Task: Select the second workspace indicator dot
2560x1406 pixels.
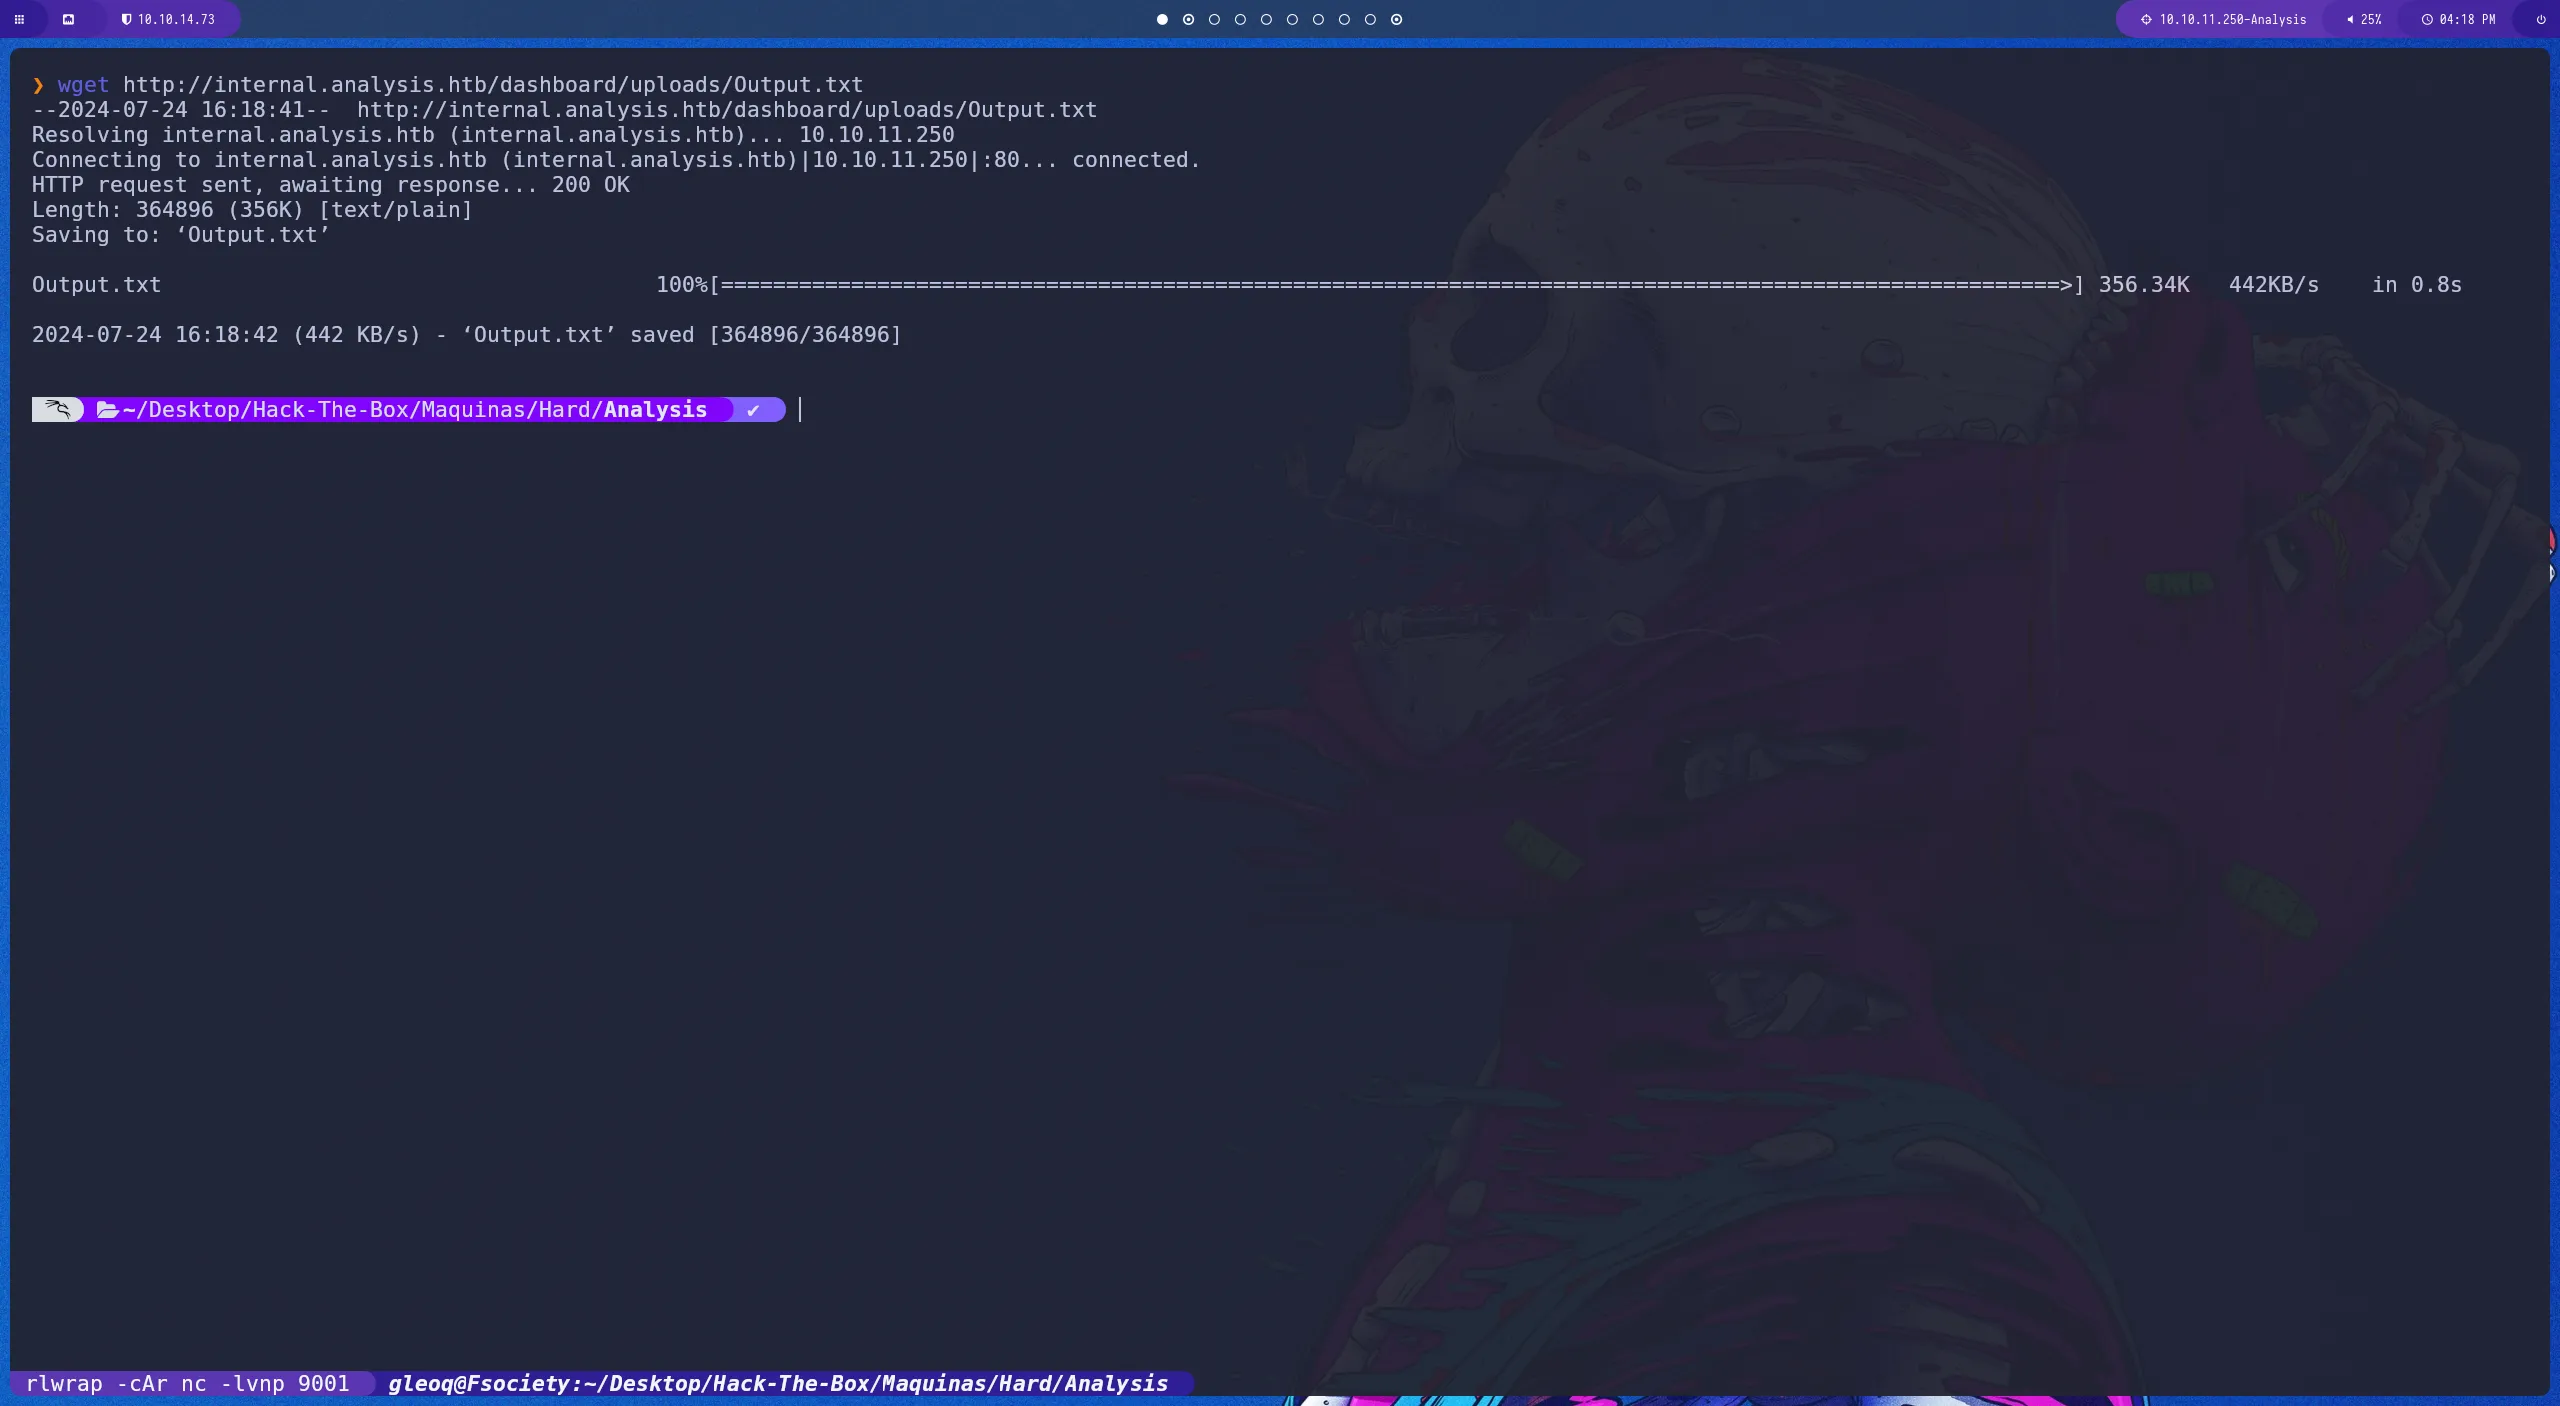Action: 1188,19
